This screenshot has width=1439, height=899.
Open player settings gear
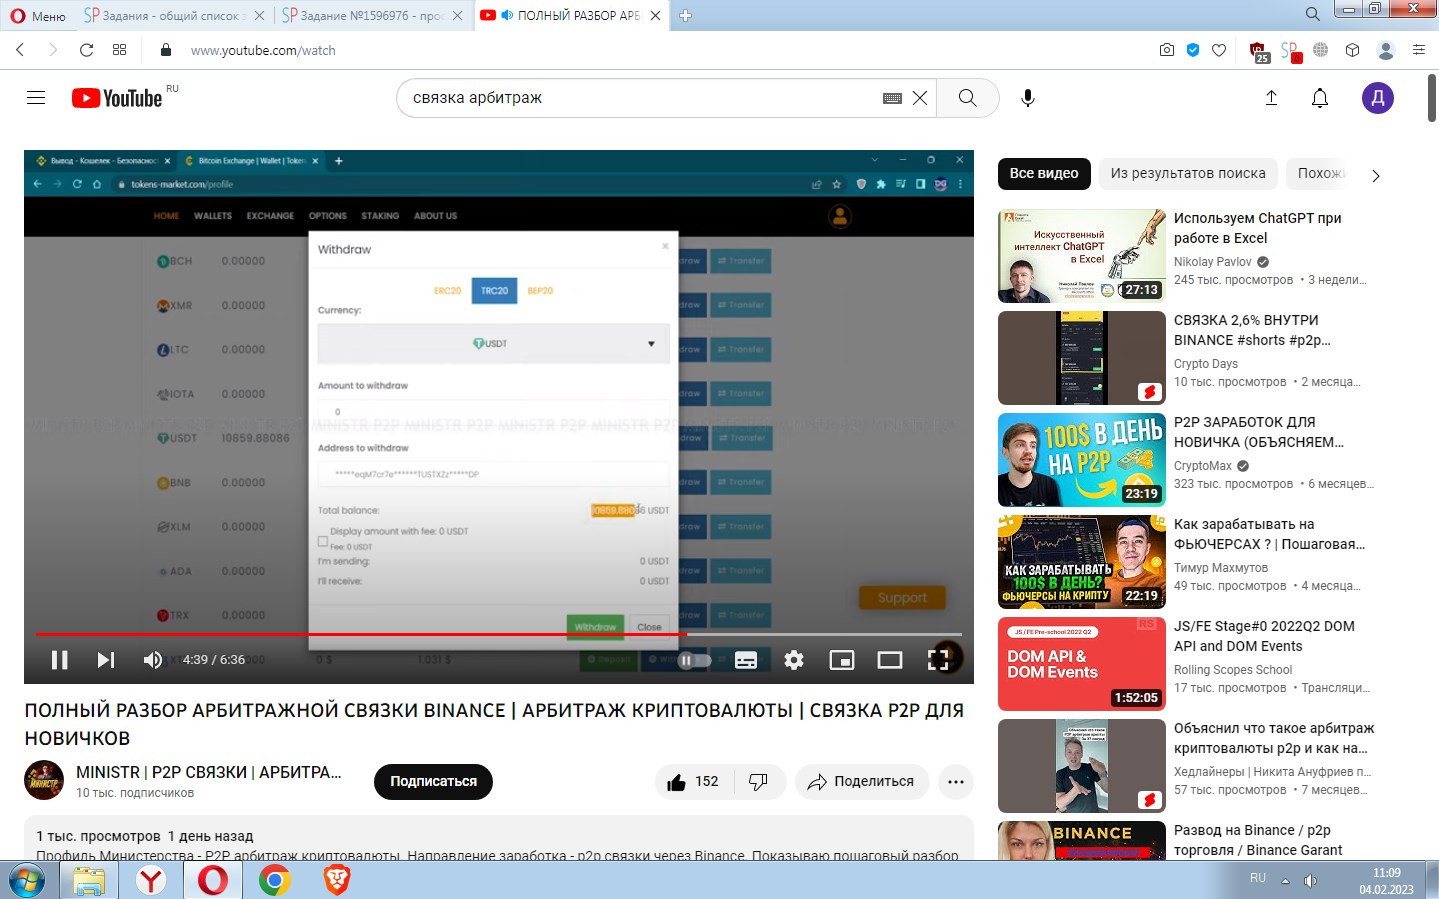[x=794, y=660]
